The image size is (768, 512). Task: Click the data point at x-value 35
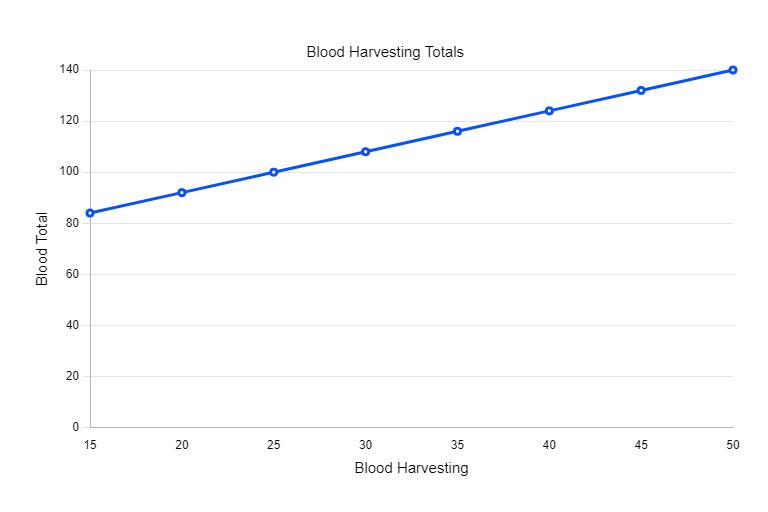pos(457,131)
